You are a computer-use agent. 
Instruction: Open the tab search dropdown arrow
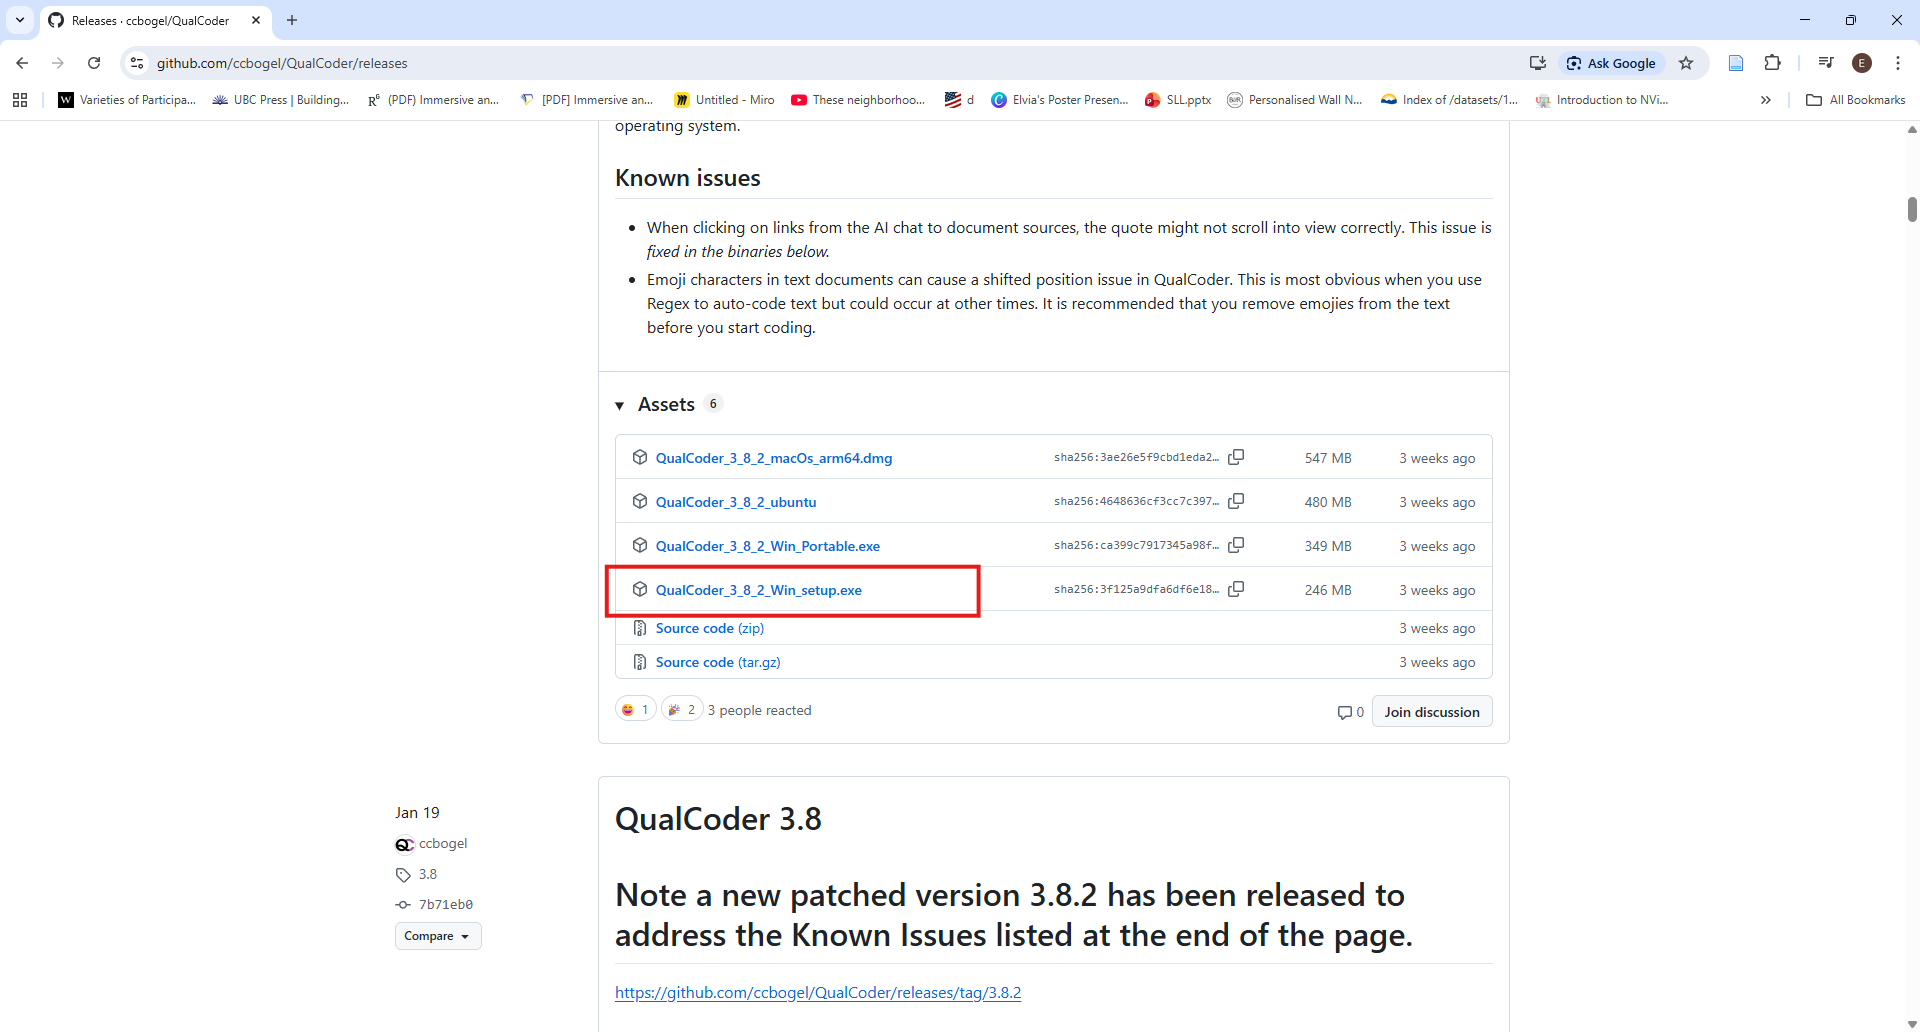click(x=20, y=20)
